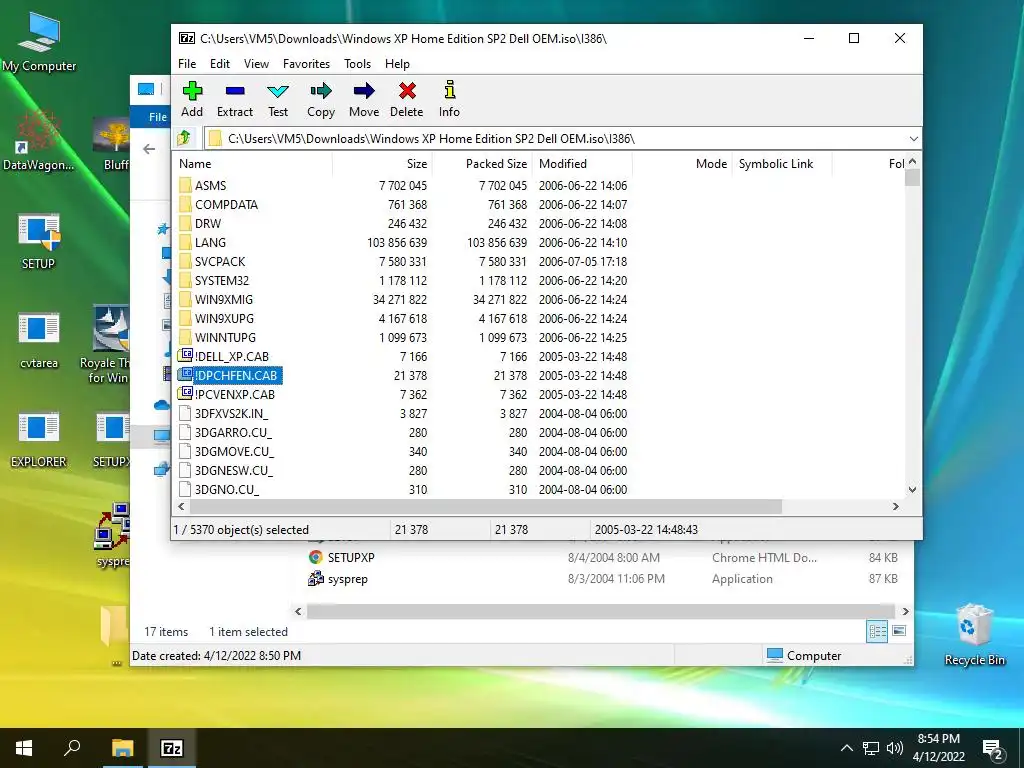Switch Explorer to large icons view
The image size is (1024, 768).
[899, 631]
